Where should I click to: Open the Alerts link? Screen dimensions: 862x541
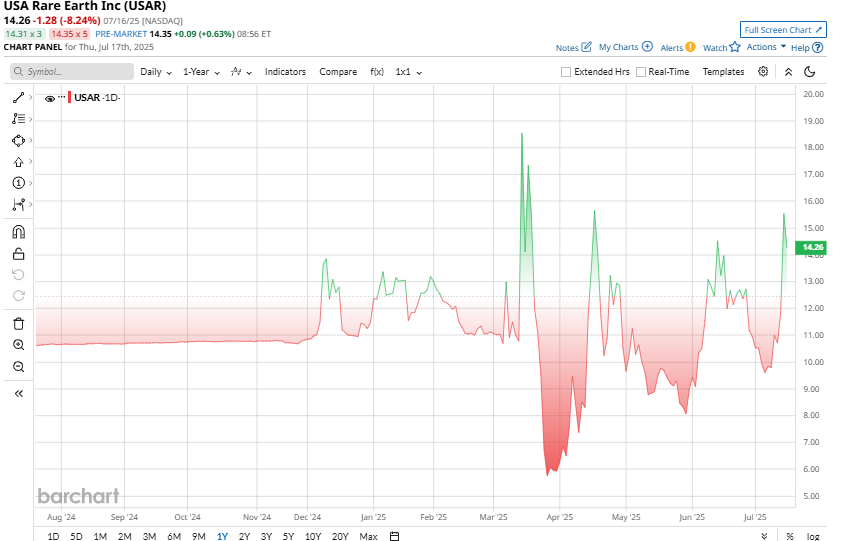click(672, 48)
